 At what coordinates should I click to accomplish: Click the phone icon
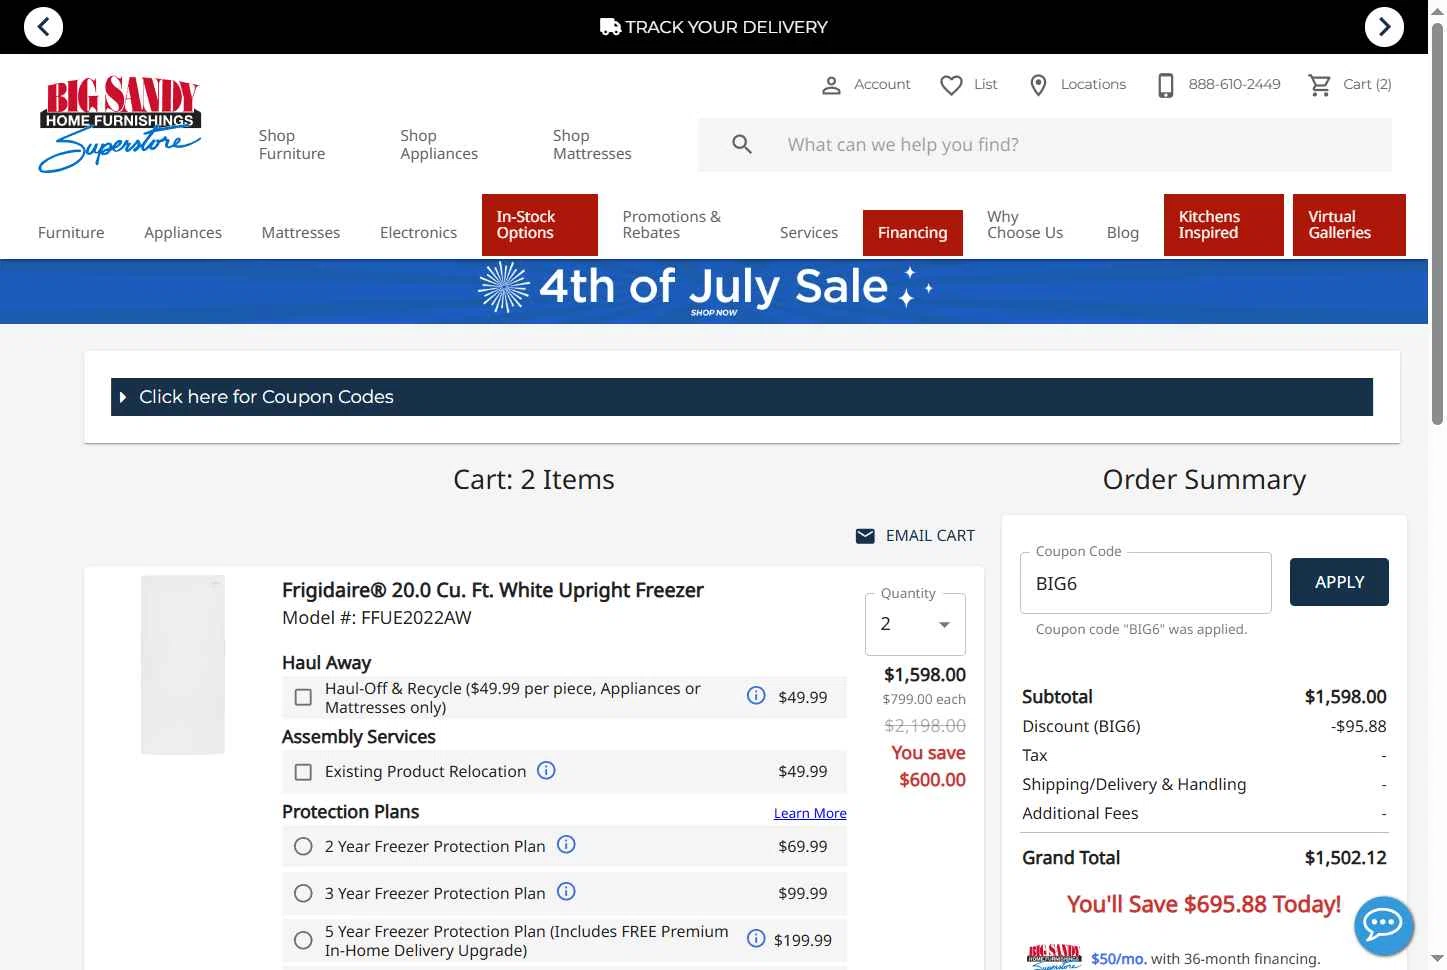point(1165,85)
